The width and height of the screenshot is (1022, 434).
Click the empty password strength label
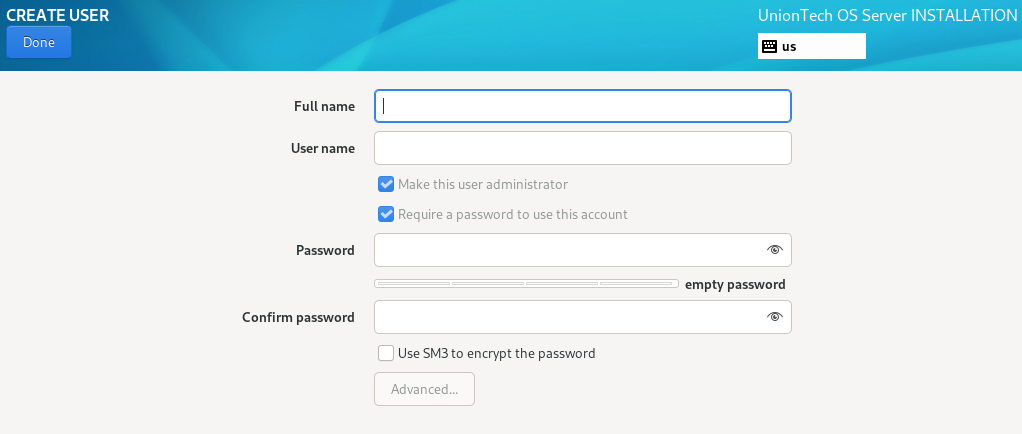[735, 284]
